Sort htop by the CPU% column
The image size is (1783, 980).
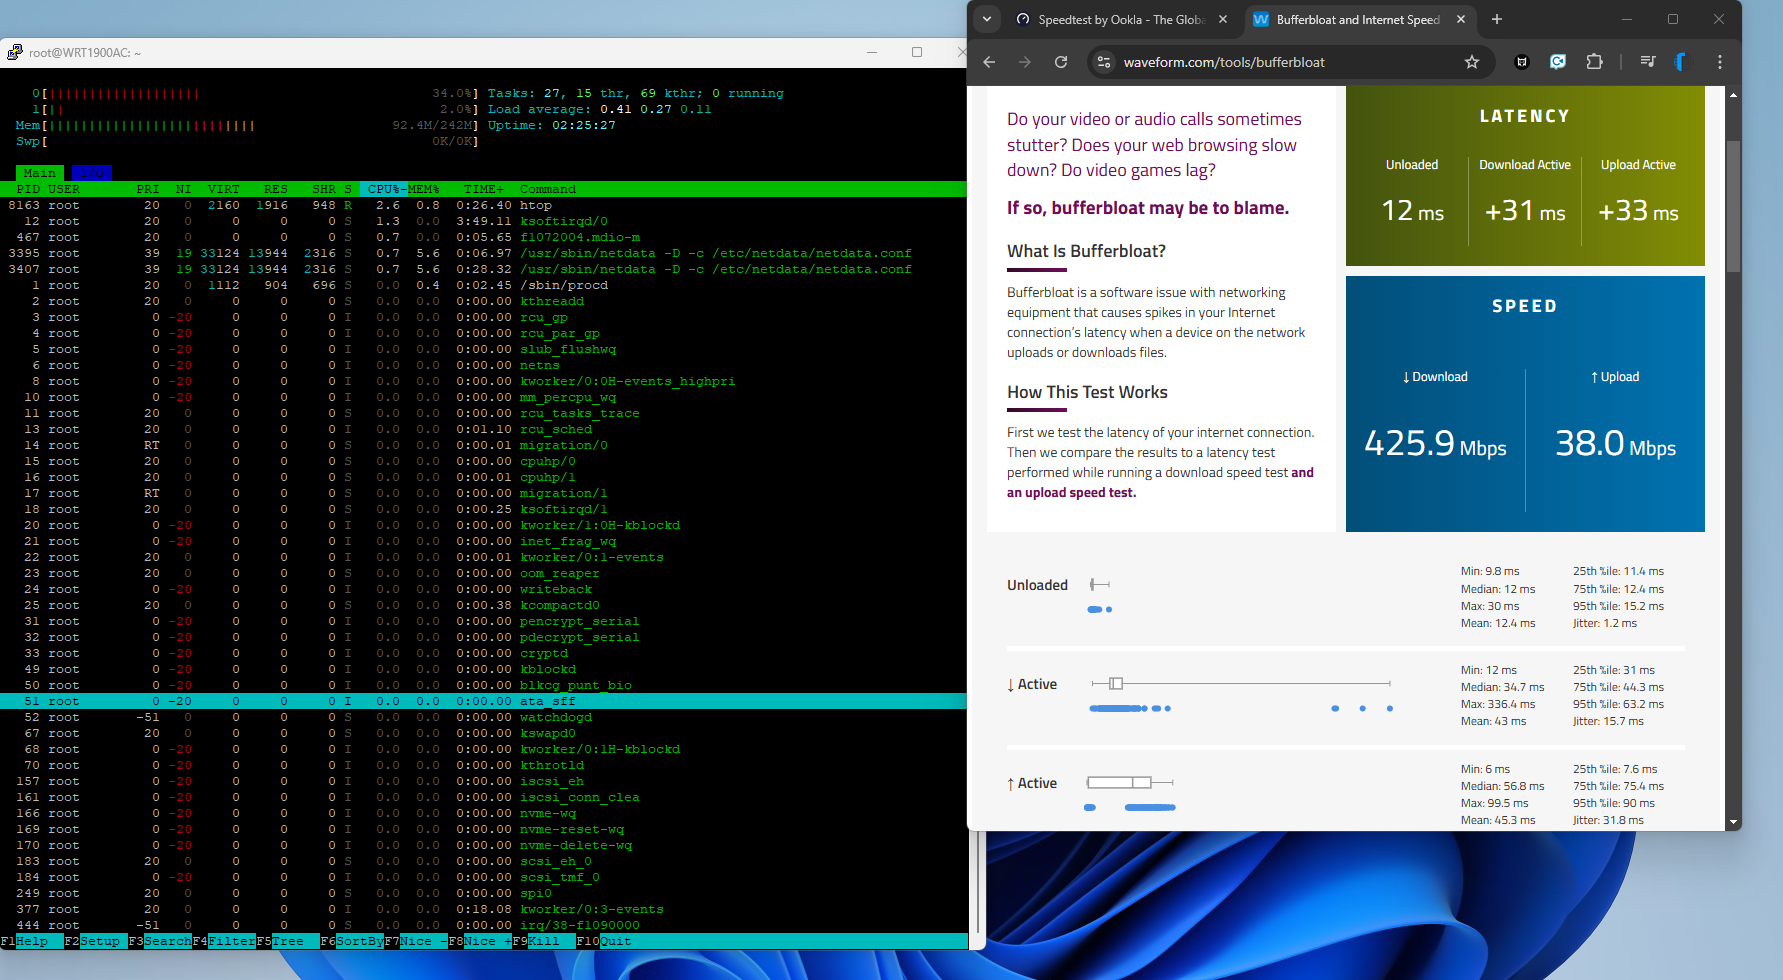(x=383, y=189)
